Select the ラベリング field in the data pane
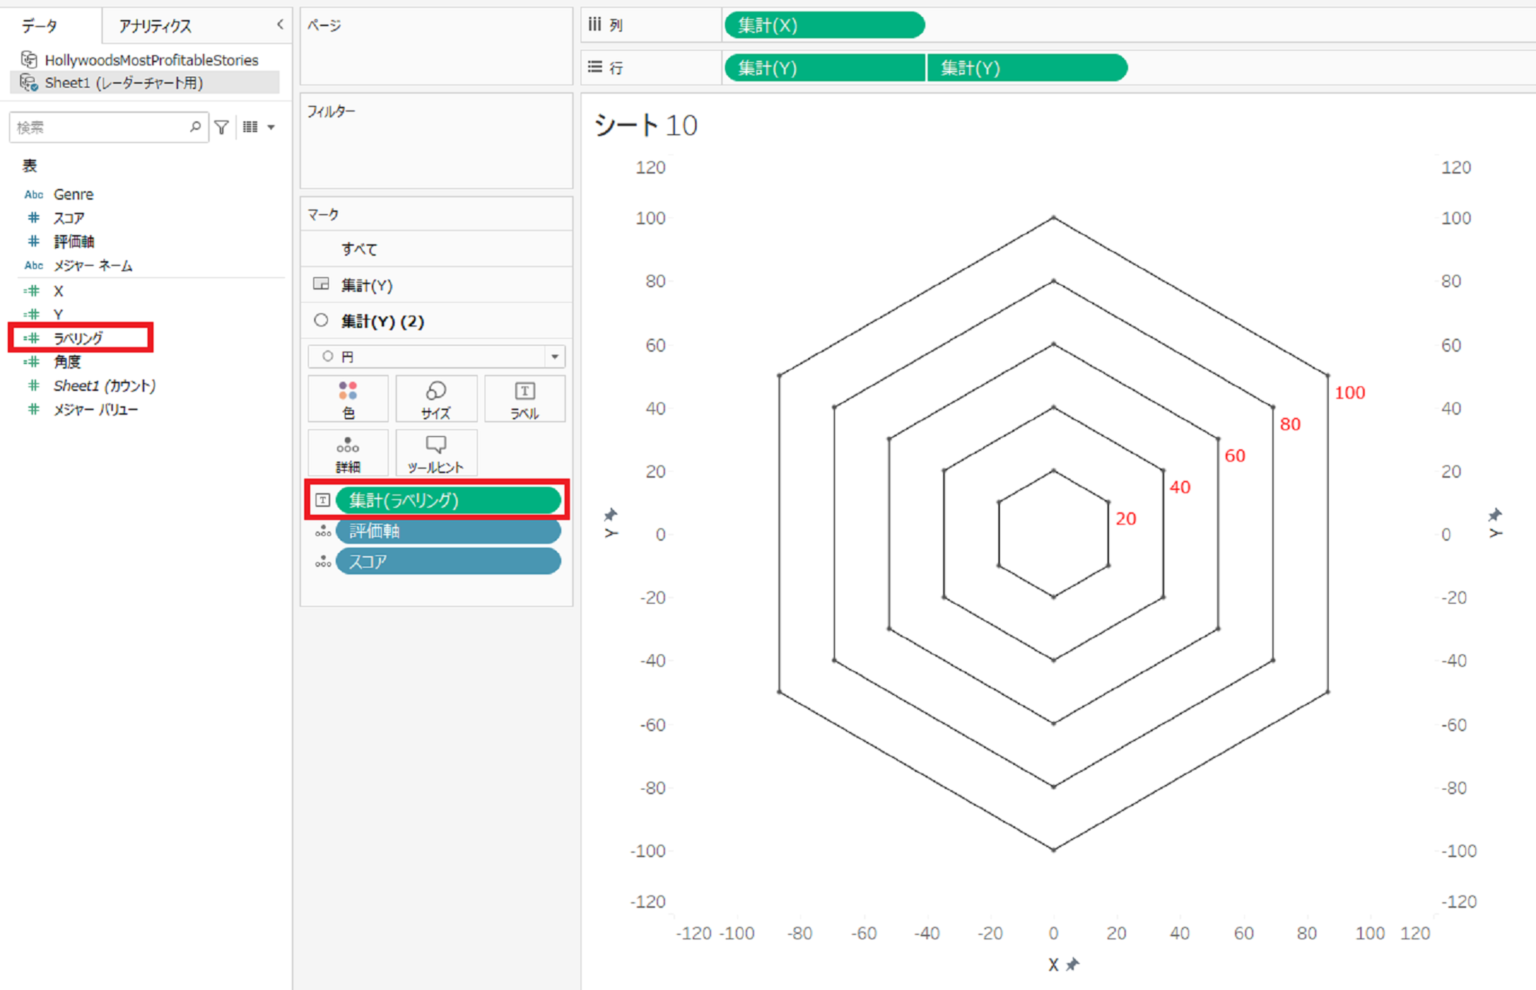The image size is (1536, 990). pos(78,338)
